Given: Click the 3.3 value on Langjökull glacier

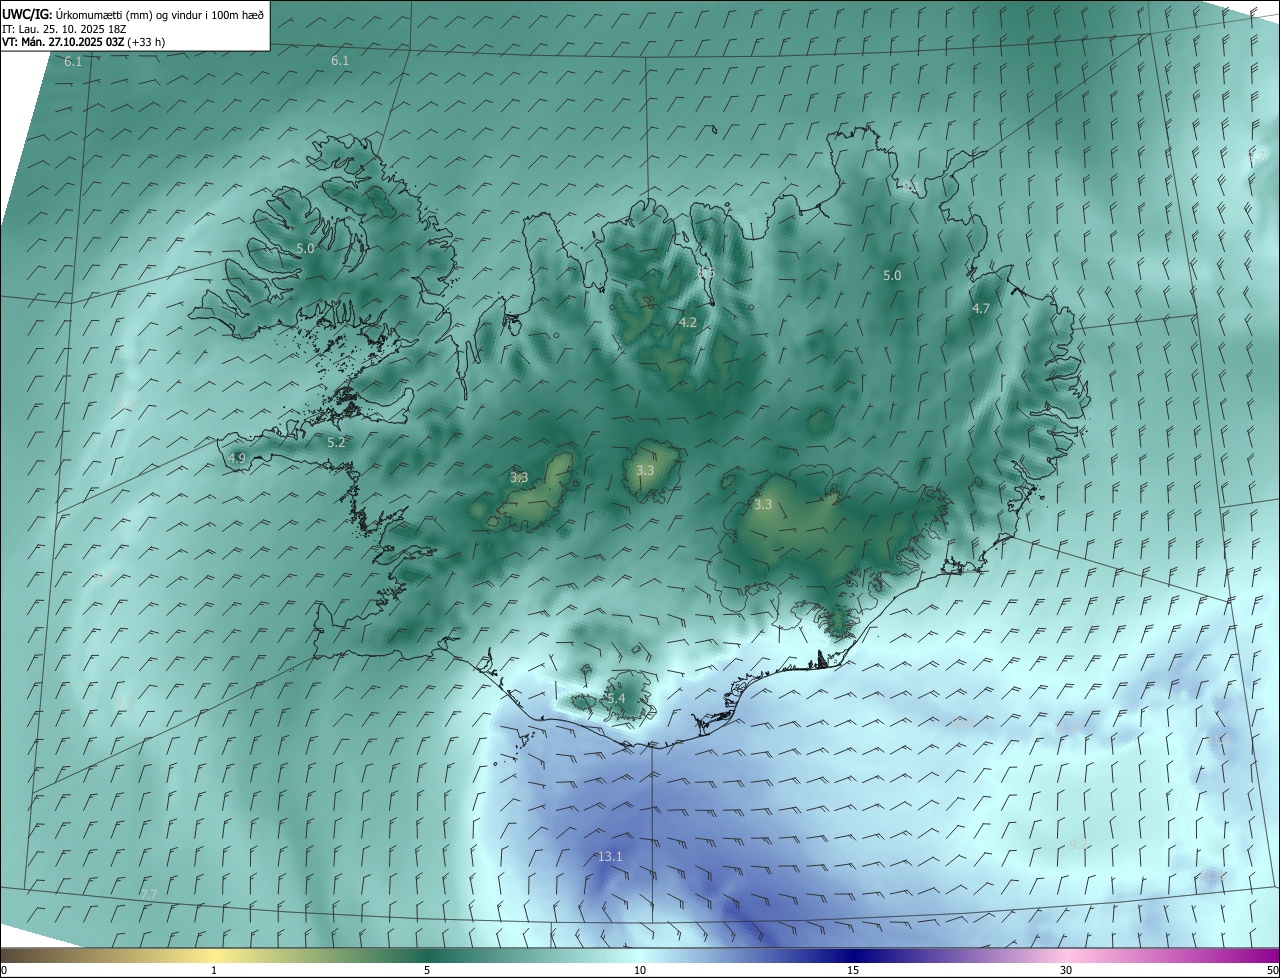Looking at the screenshot, I should pos(519,478).
